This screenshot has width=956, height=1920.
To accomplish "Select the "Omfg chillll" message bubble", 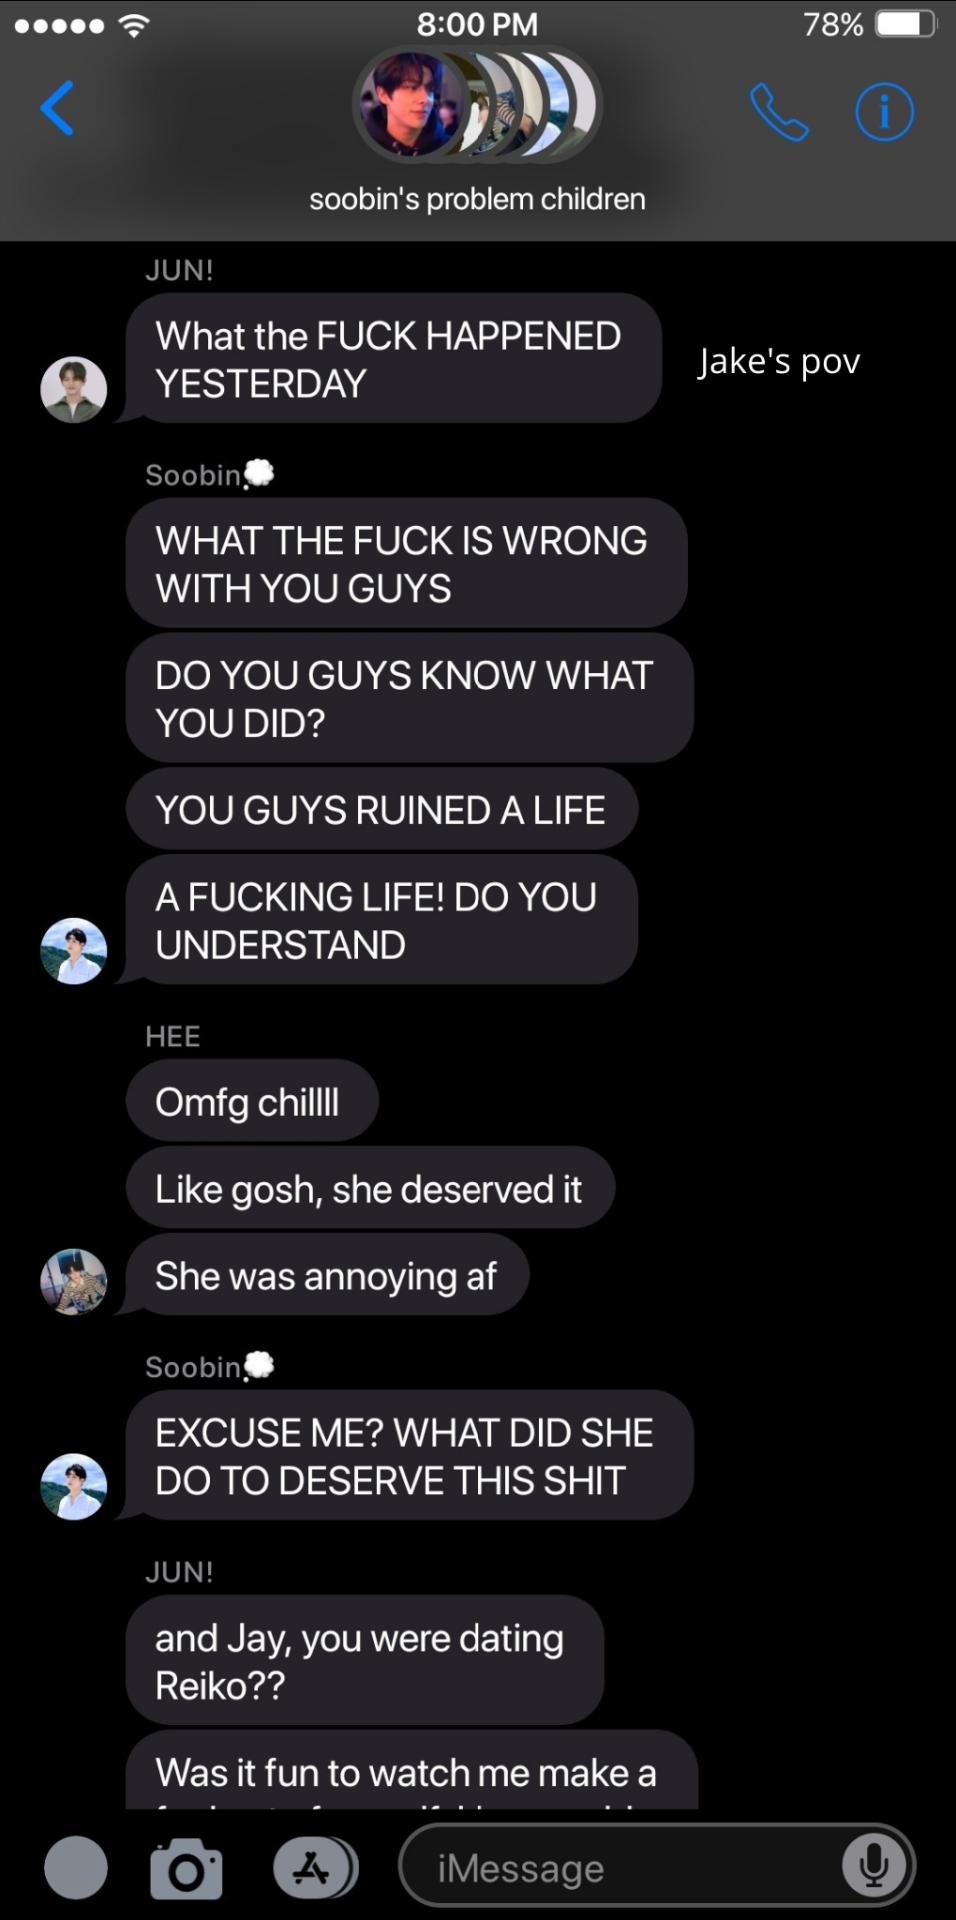I will (x=252, y=1102).
